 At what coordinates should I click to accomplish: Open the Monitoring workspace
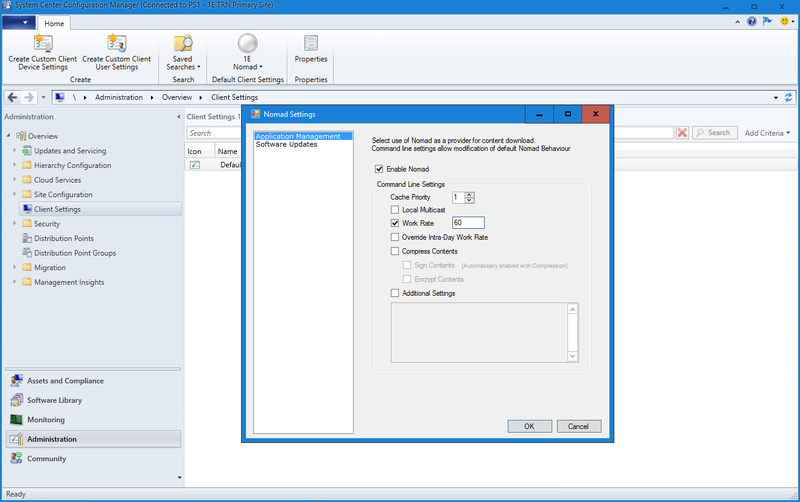(45, 420)
